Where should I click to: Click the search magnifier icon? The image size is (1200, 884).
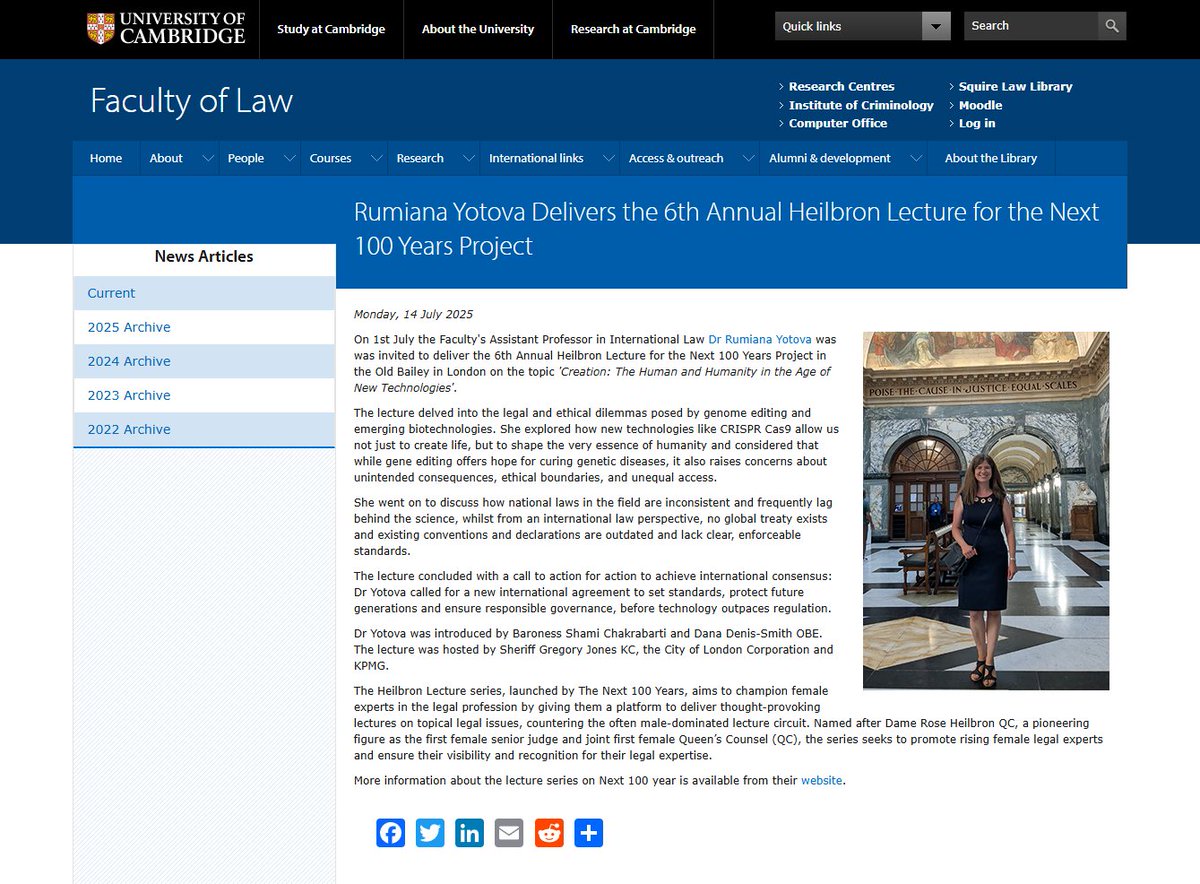click(x=1111, y=26)
